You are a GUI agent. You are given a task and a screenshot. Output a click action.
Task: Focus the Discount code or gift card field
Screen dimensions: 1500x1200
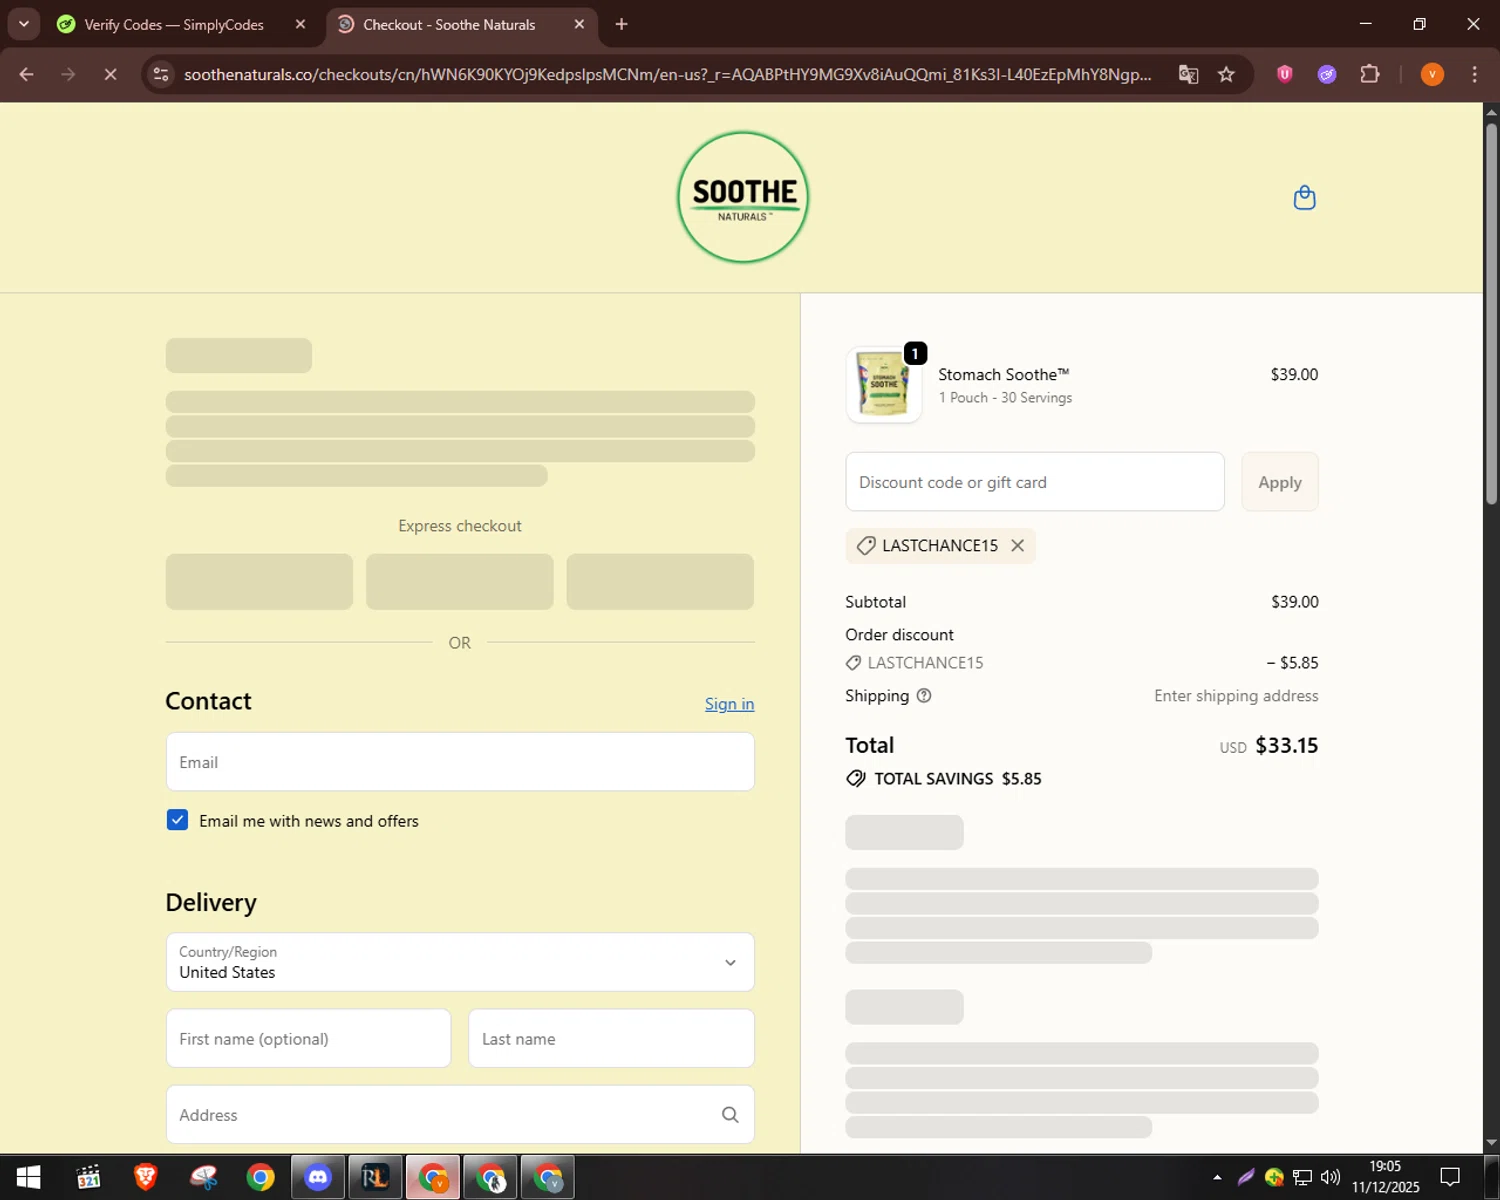(1035, 482)
